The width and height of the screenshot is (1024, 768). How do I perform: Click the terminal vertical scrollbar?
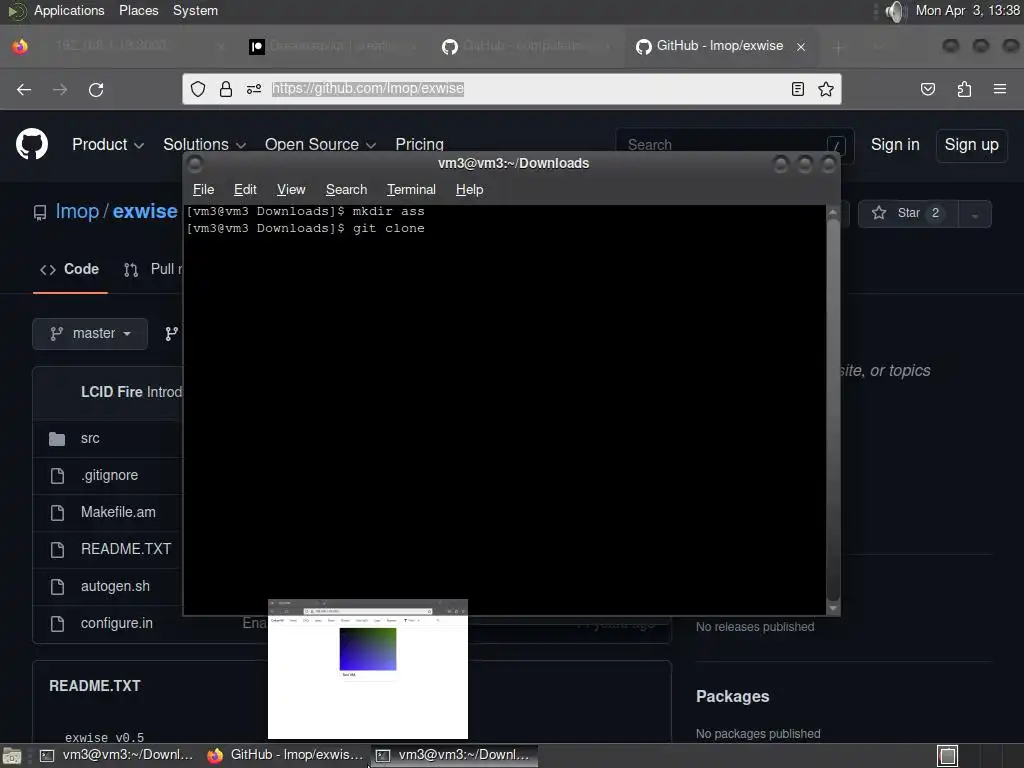click(833, 409)
